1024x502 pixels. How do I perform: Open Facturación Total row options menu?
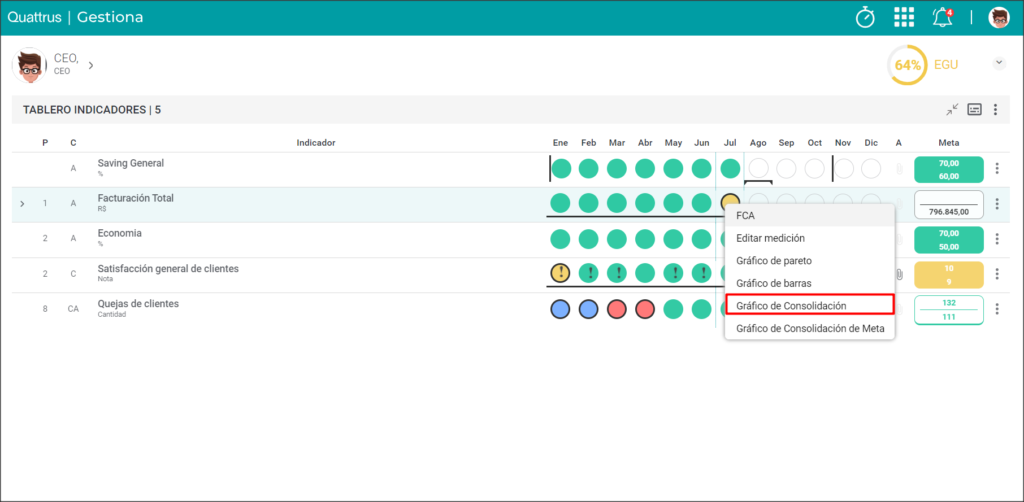[x=997, y=204]
